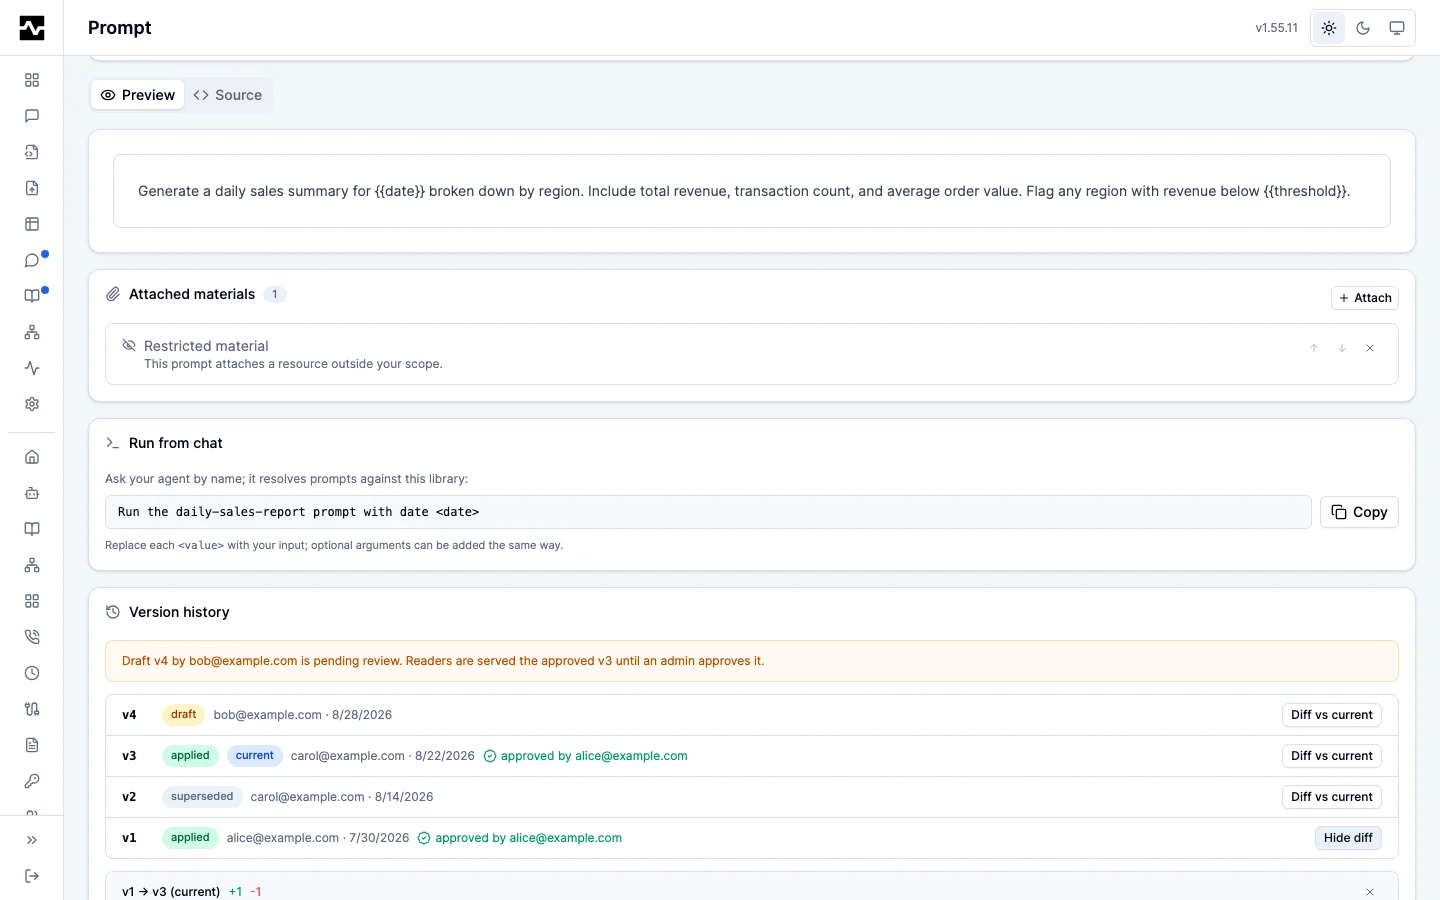Click Diff vs current for v2
Viewport: 1440px width, 900px height.
point(1332,797)
